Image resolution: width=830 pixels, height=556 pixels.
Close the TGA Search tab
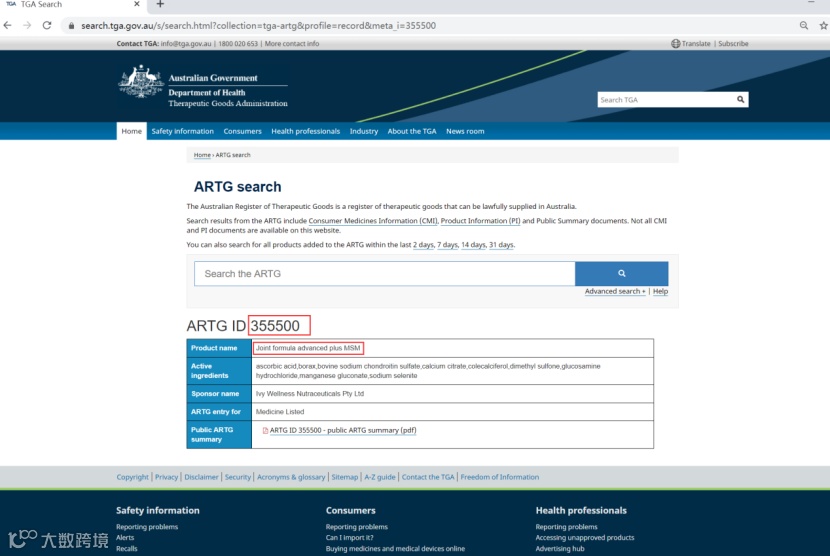coord(137,4)
